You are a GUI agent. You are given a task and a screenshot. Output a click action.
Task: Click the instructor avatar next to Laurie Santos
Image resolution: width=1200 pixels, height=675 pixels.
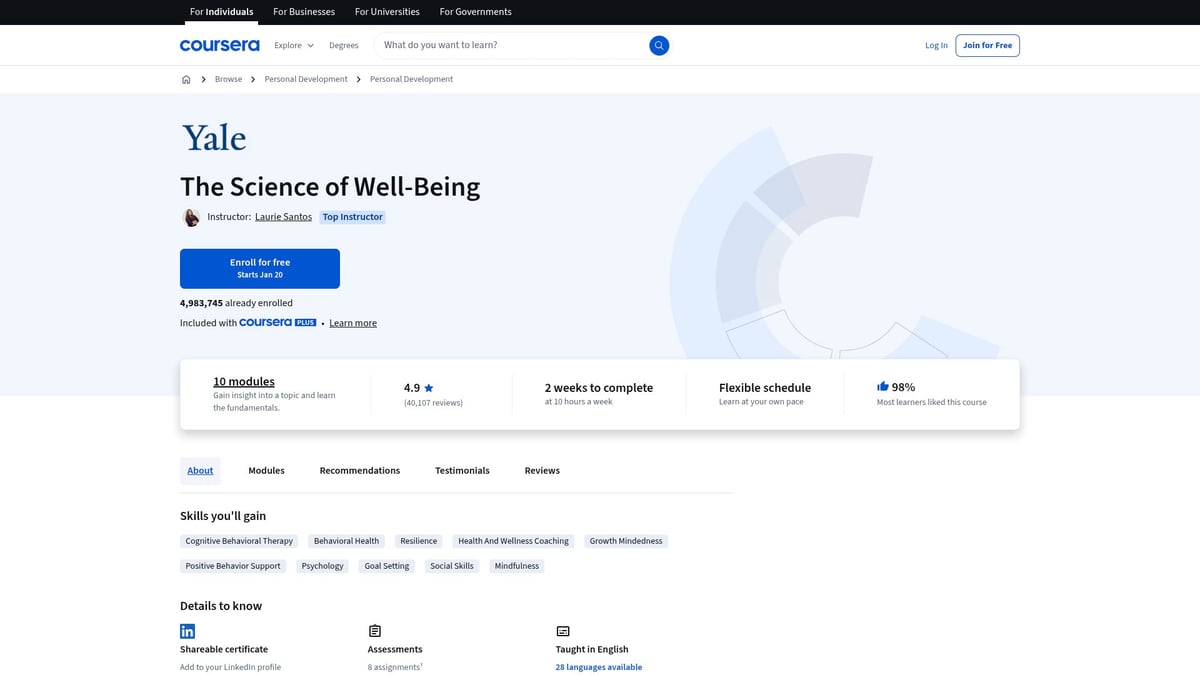(191, 216)
